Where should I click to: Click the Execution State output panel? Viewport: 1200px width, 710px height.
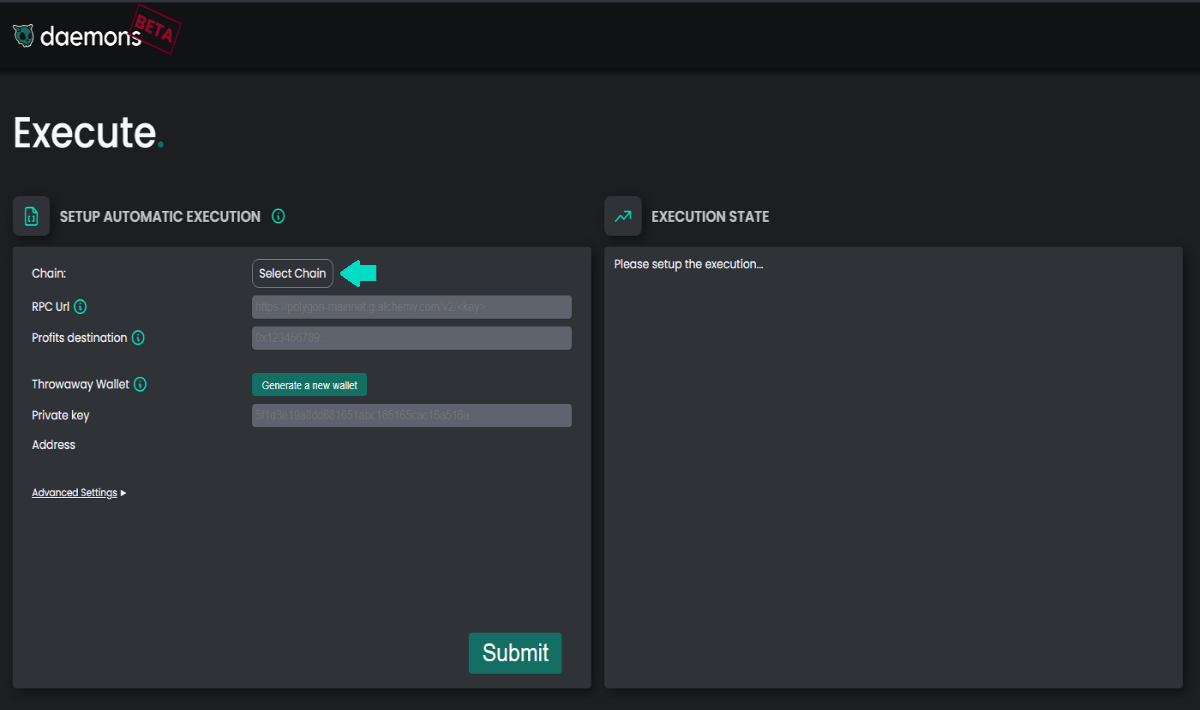pos(893,467)
